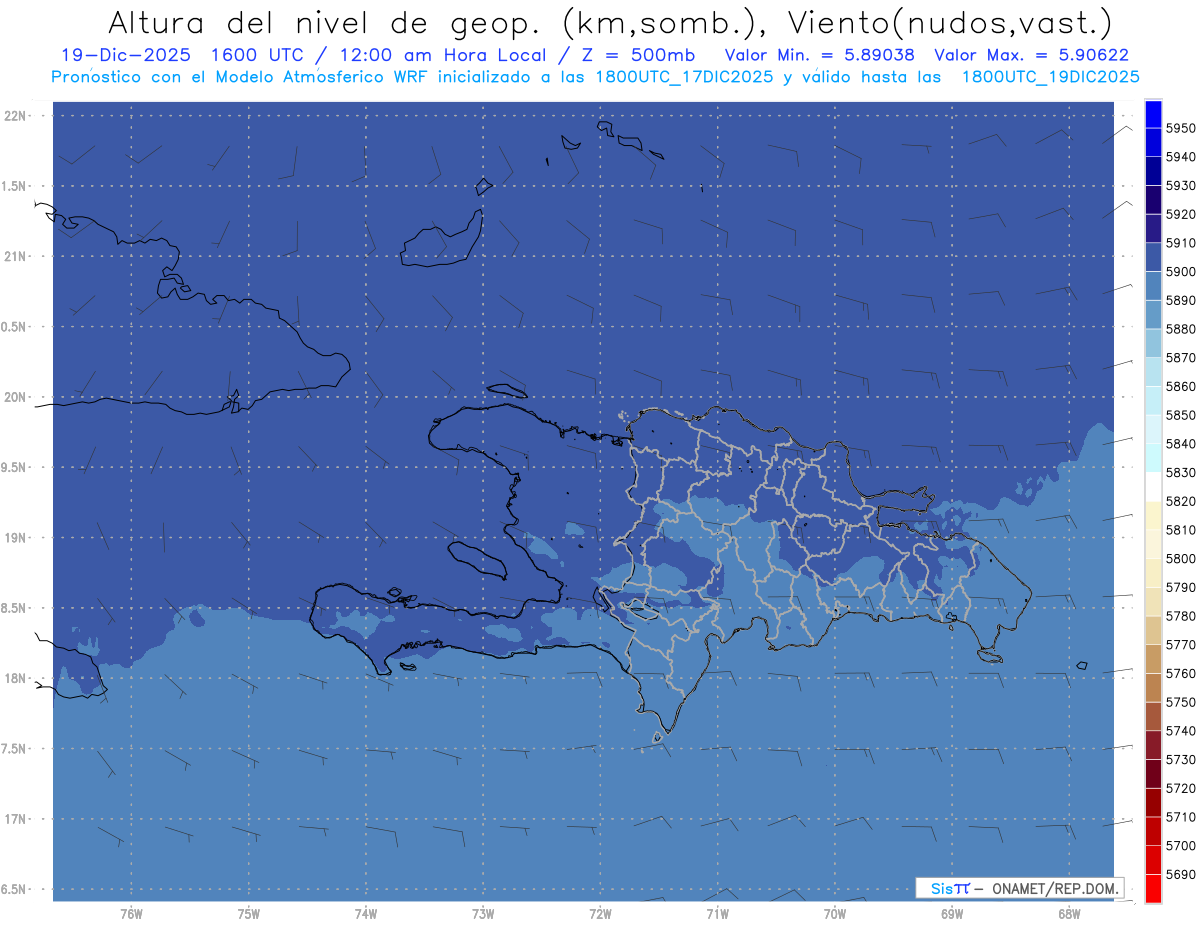Click the 5760 color scale label
This screenshot has width=1200, height=927.
[1180, 673]
